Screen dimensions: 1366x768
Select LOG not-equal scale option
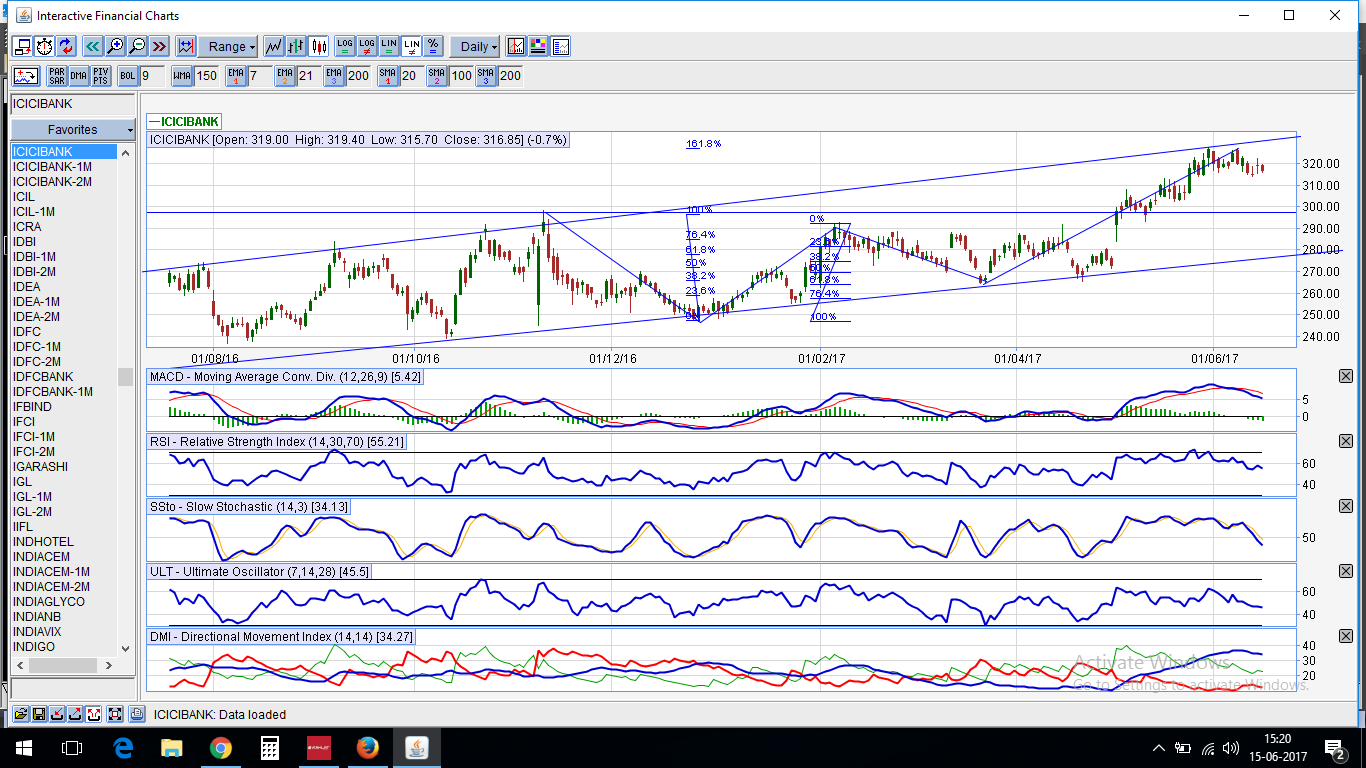[367, 46]
